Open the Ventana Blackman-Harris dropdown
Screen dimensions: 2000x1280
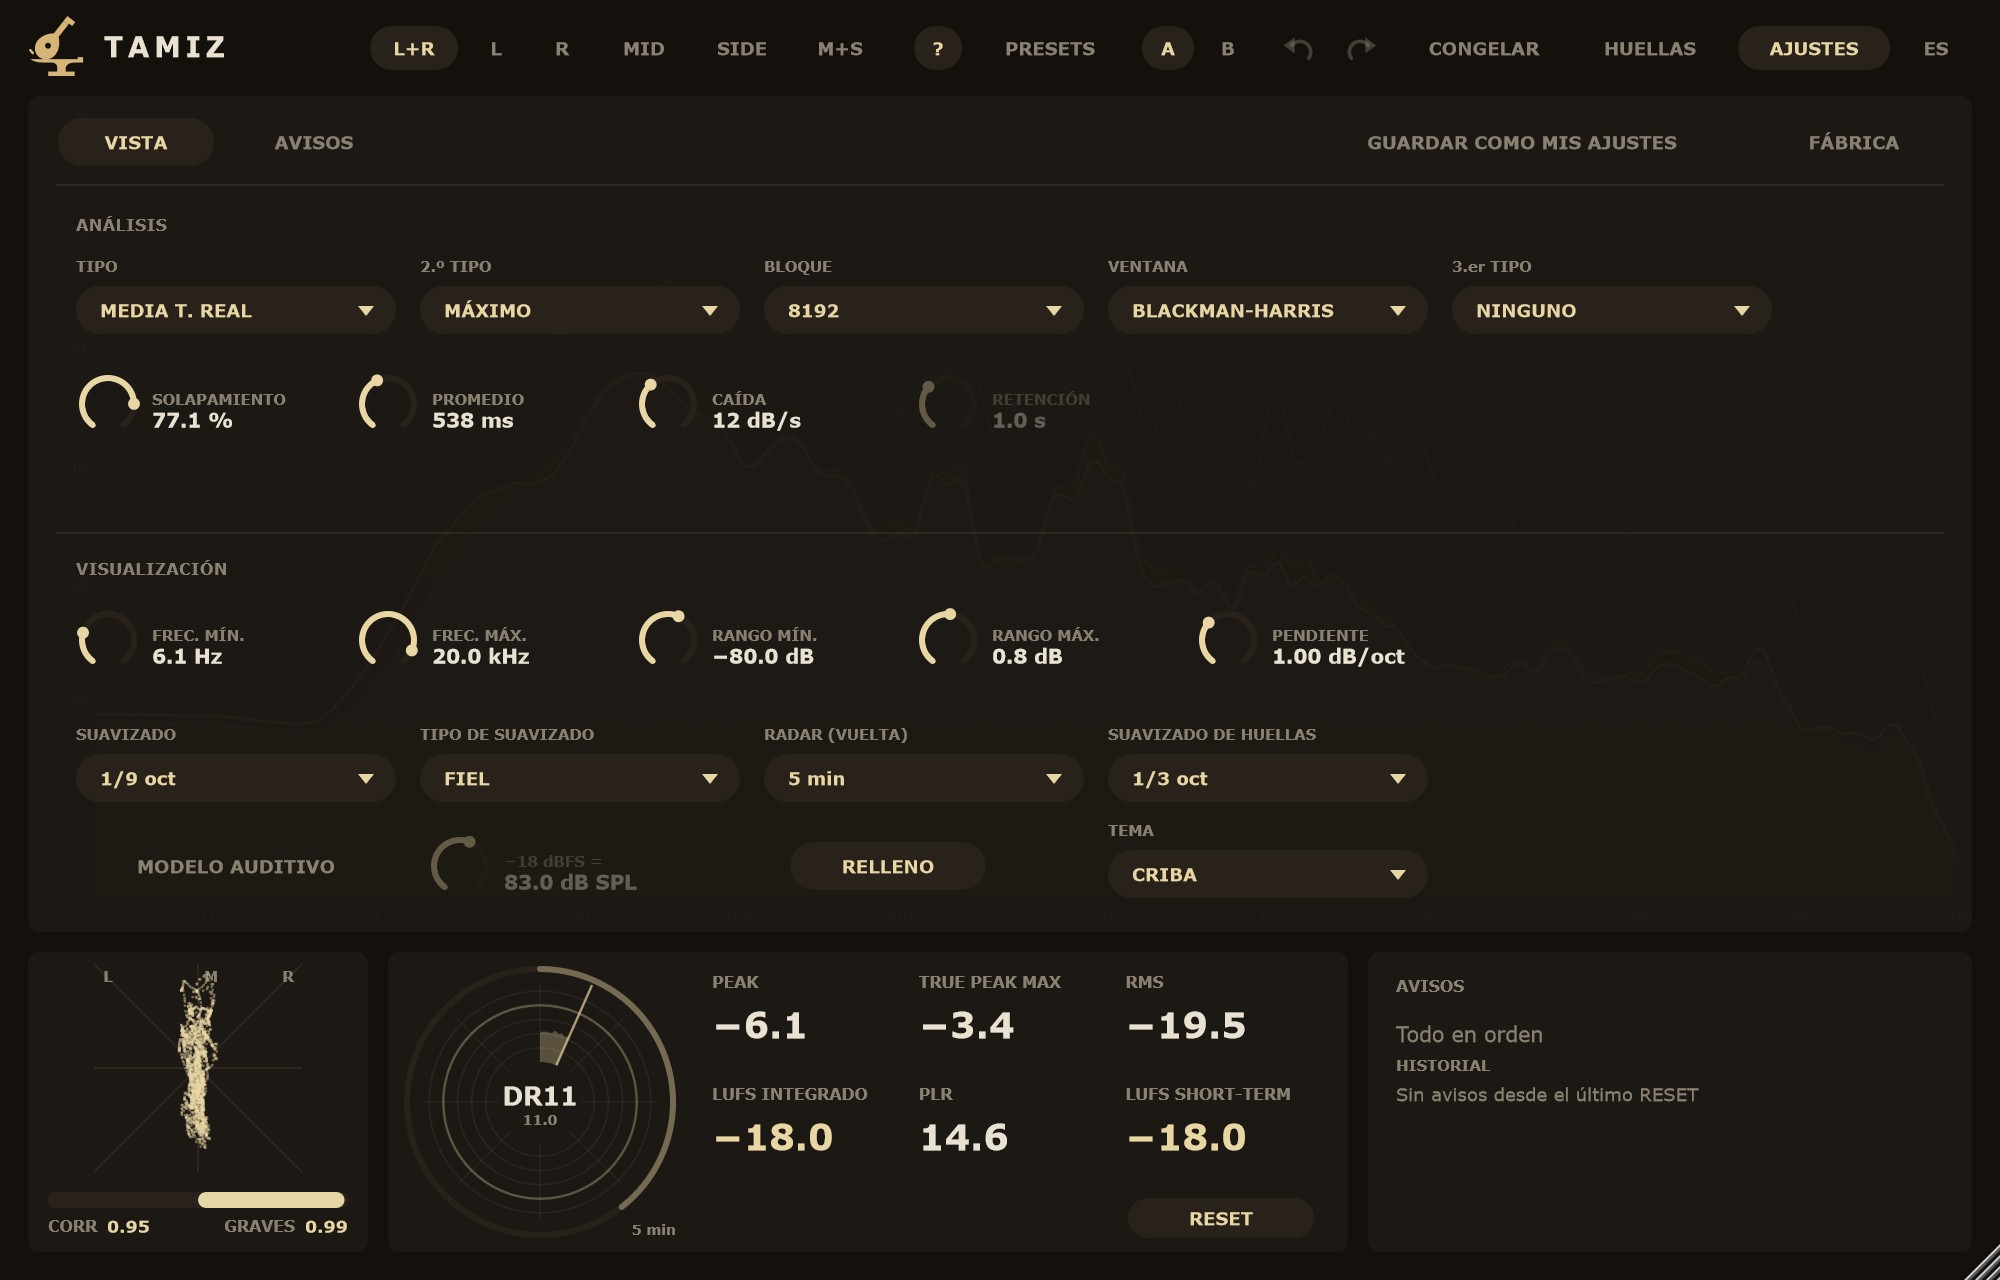tap(1268, 310)
